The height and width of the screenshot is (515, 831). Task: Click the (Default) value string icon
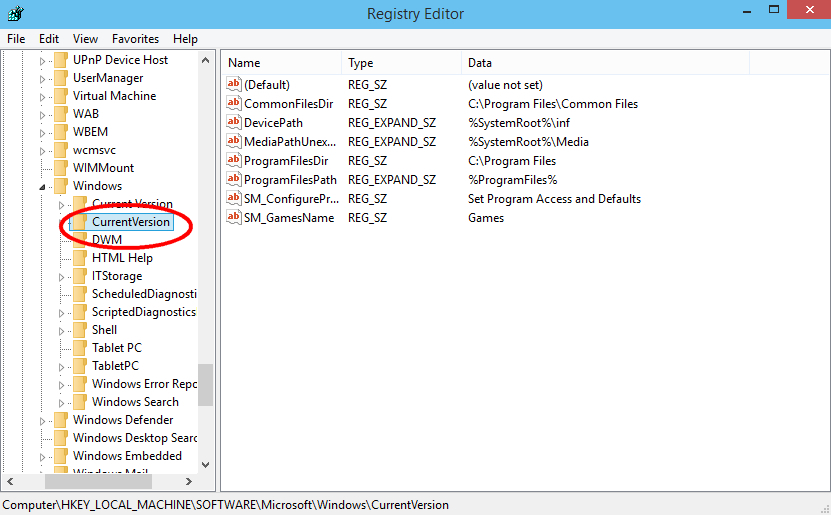point(234,84)
